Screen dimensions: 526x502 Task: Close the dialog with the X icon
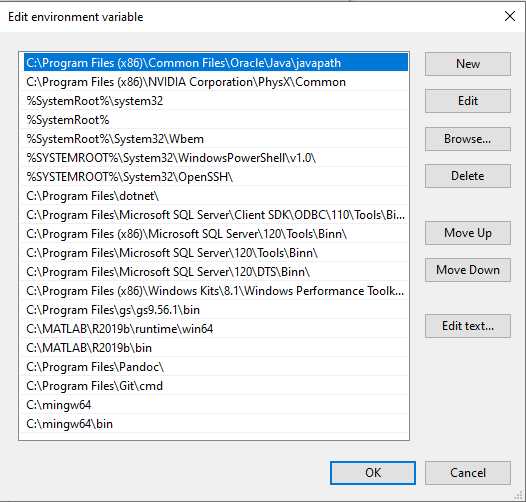tap(510, 16)
